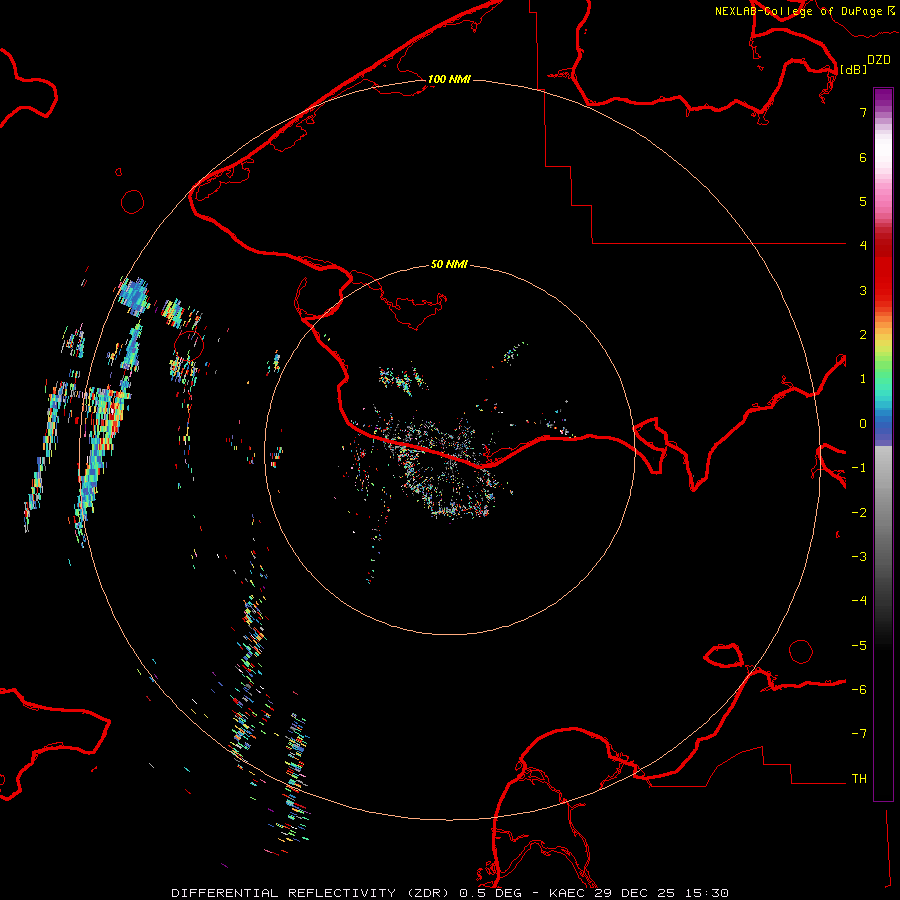Click the 50 NMI range ring label
Screen dimensions: 900x900
tap(449, 264)
